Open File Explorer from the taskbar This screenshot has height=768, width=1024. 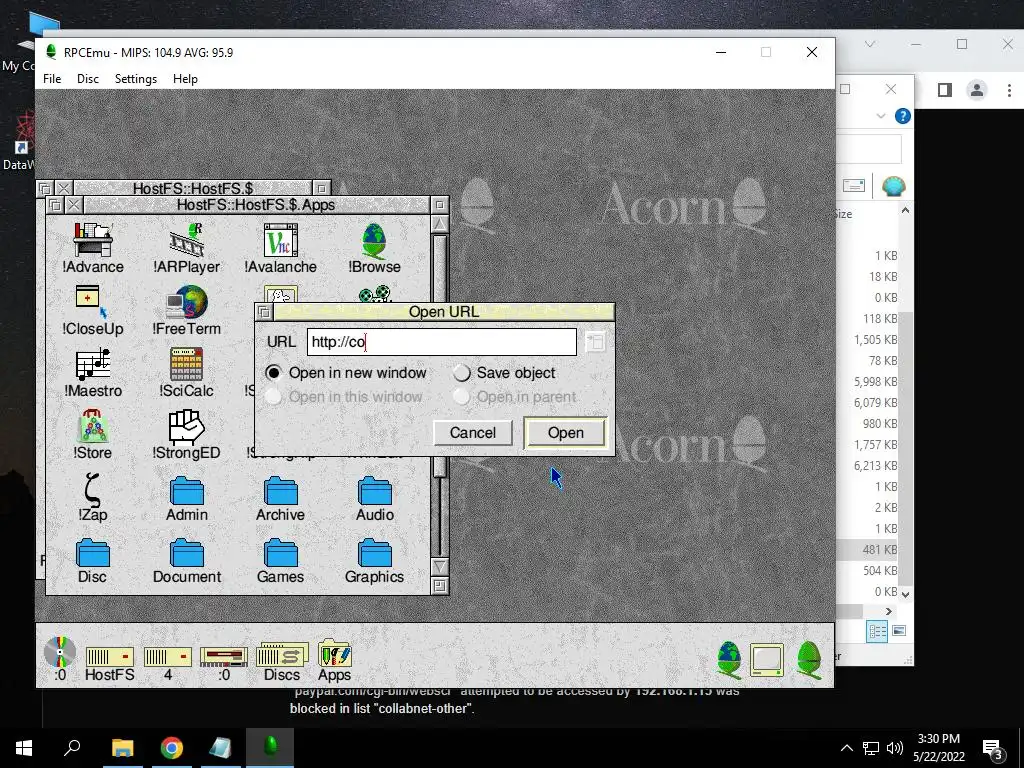coord(122,748)
